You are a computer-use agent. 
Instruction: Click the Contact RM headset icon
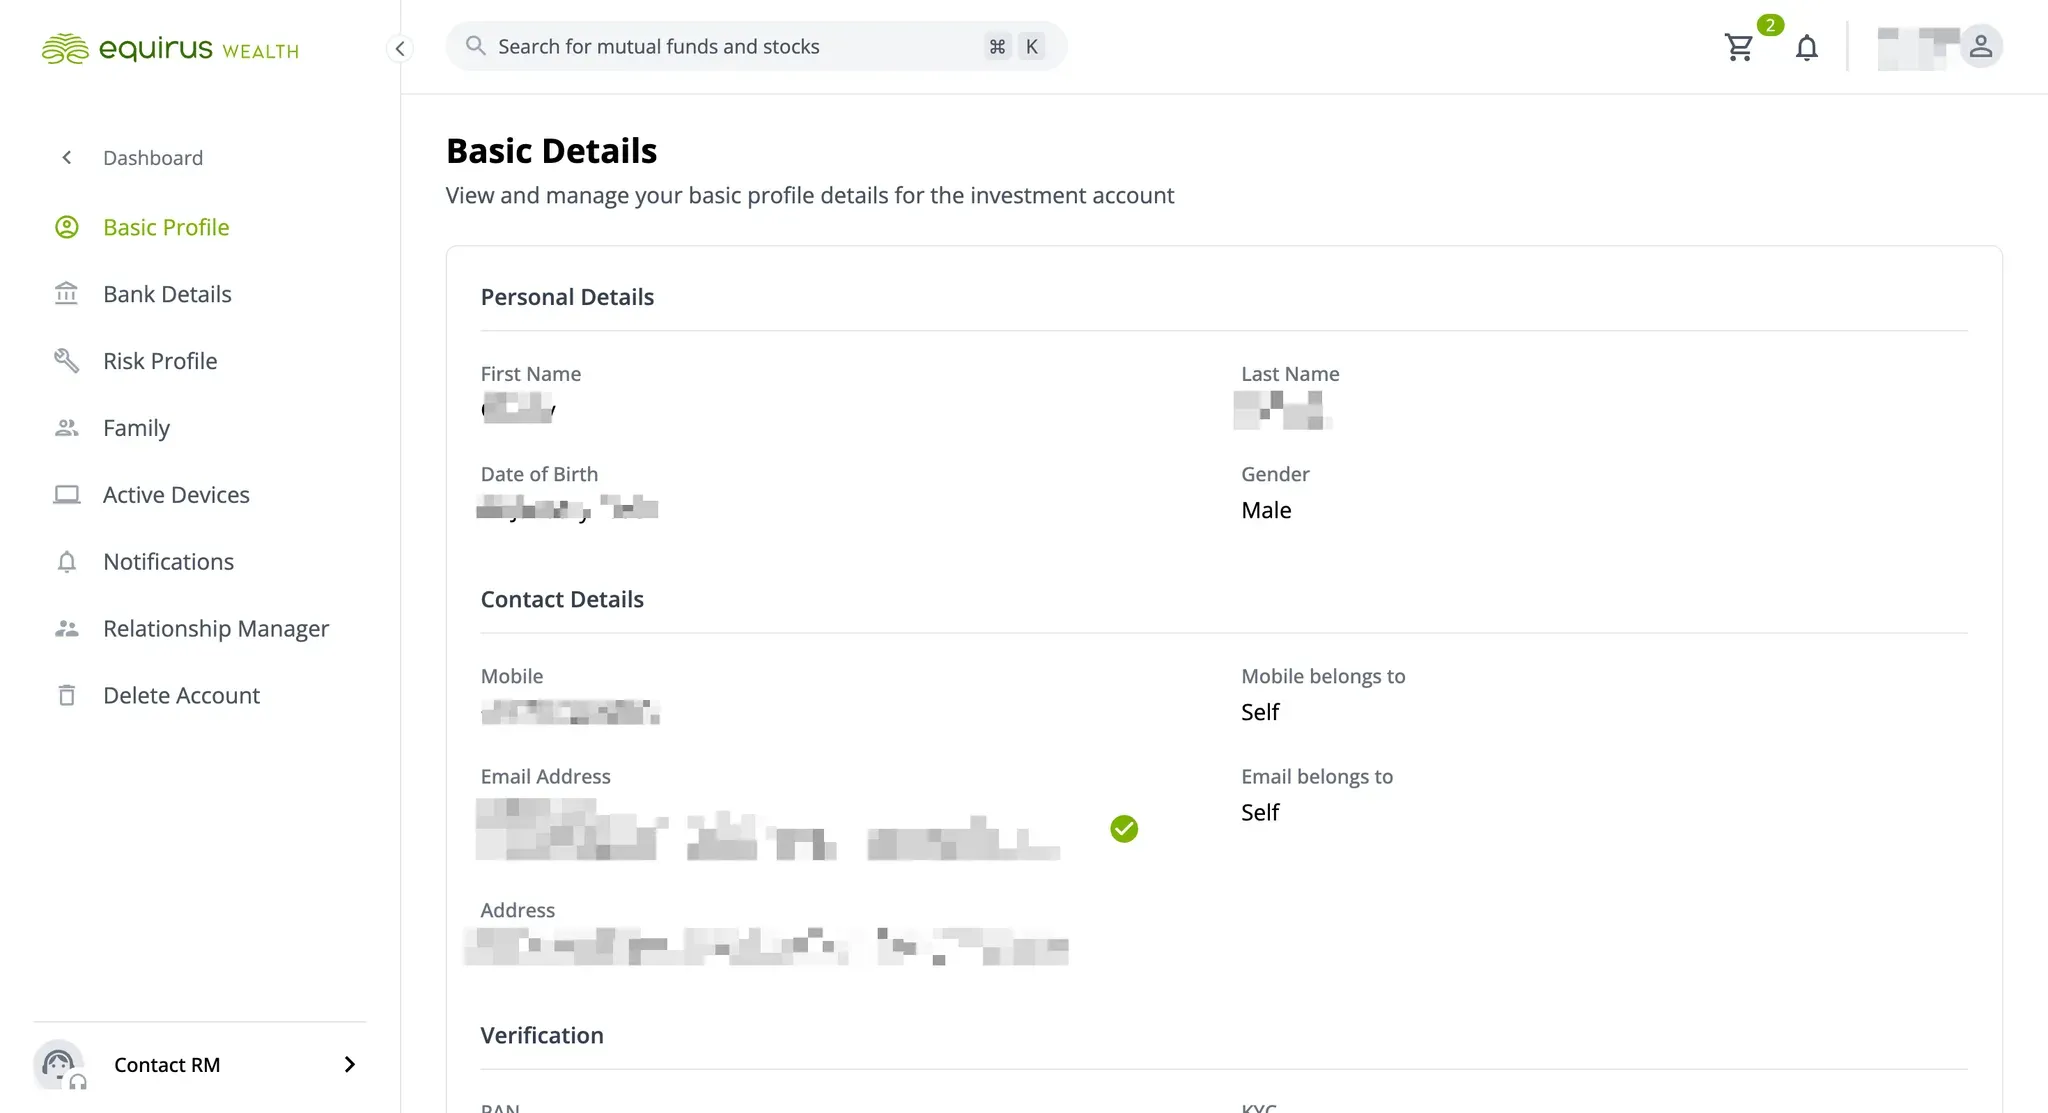(60, 1065)
